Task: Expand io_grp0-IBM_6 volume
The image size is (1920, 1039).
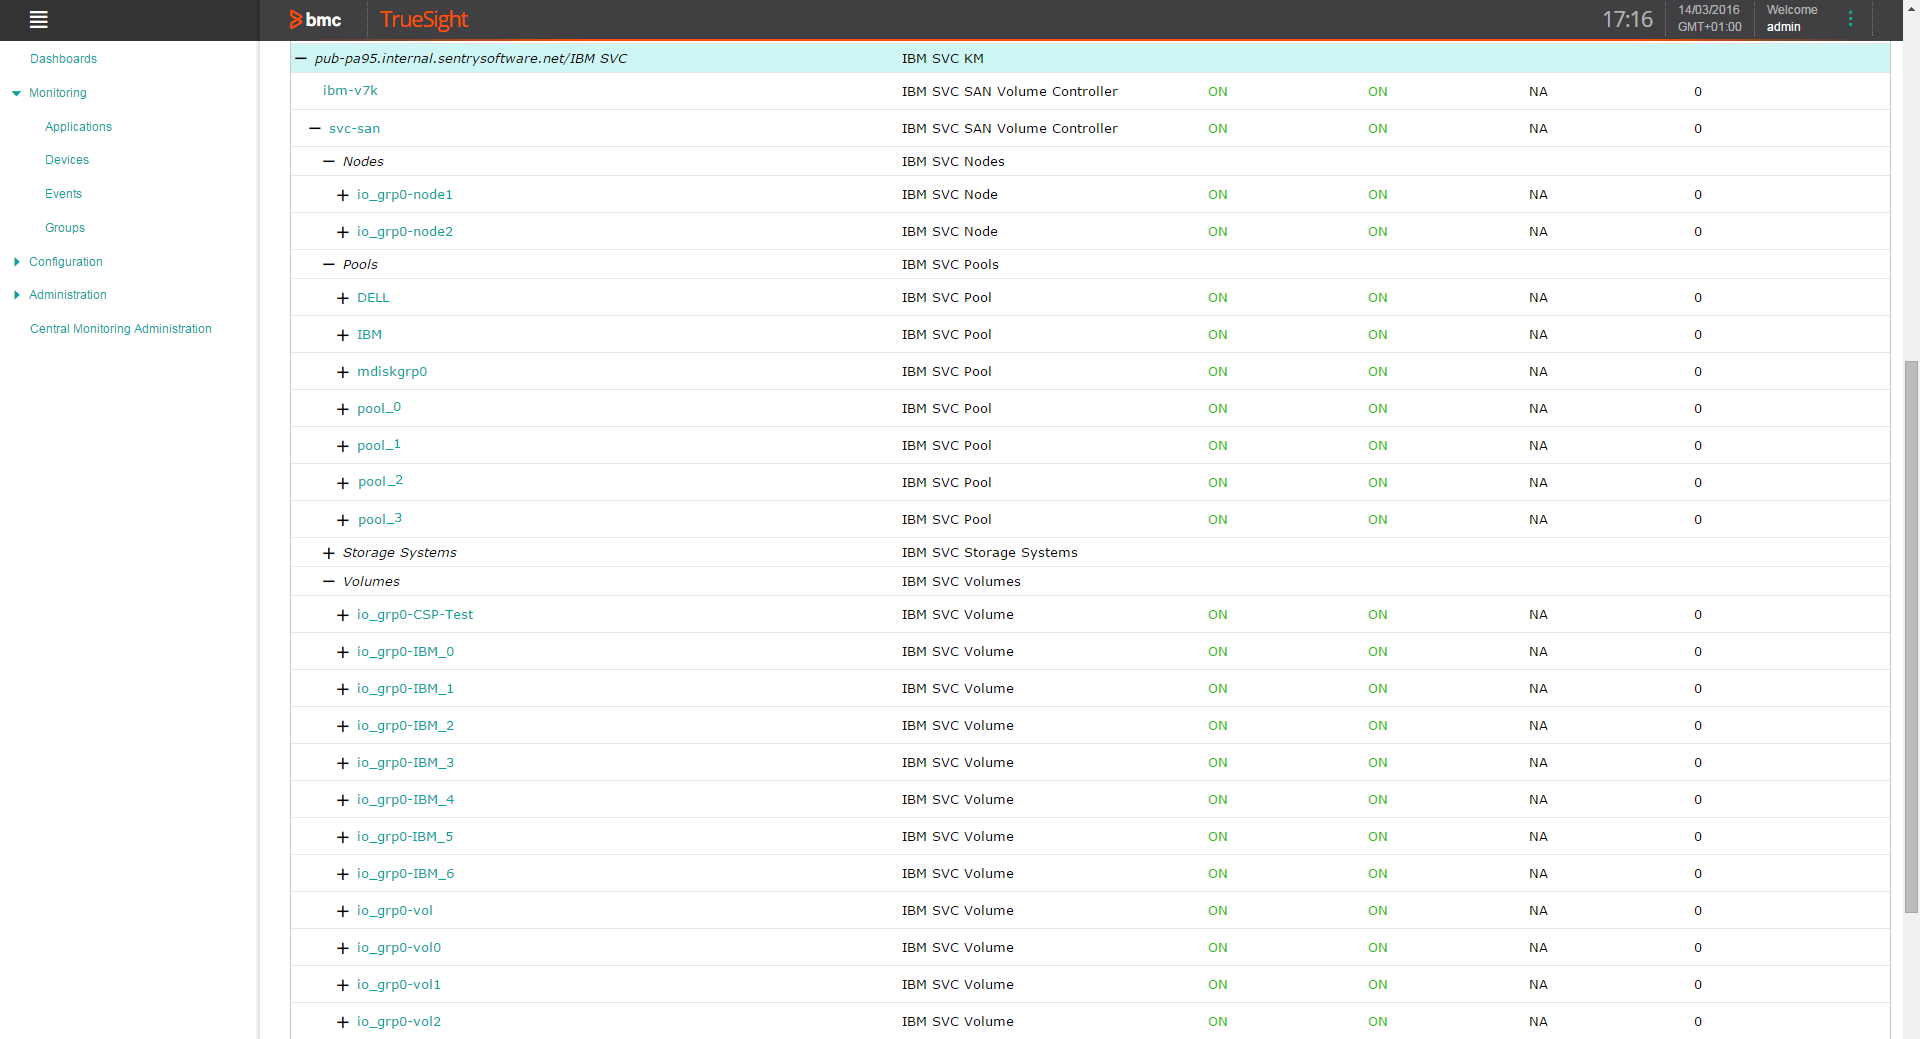Action: tap(343, 874)
